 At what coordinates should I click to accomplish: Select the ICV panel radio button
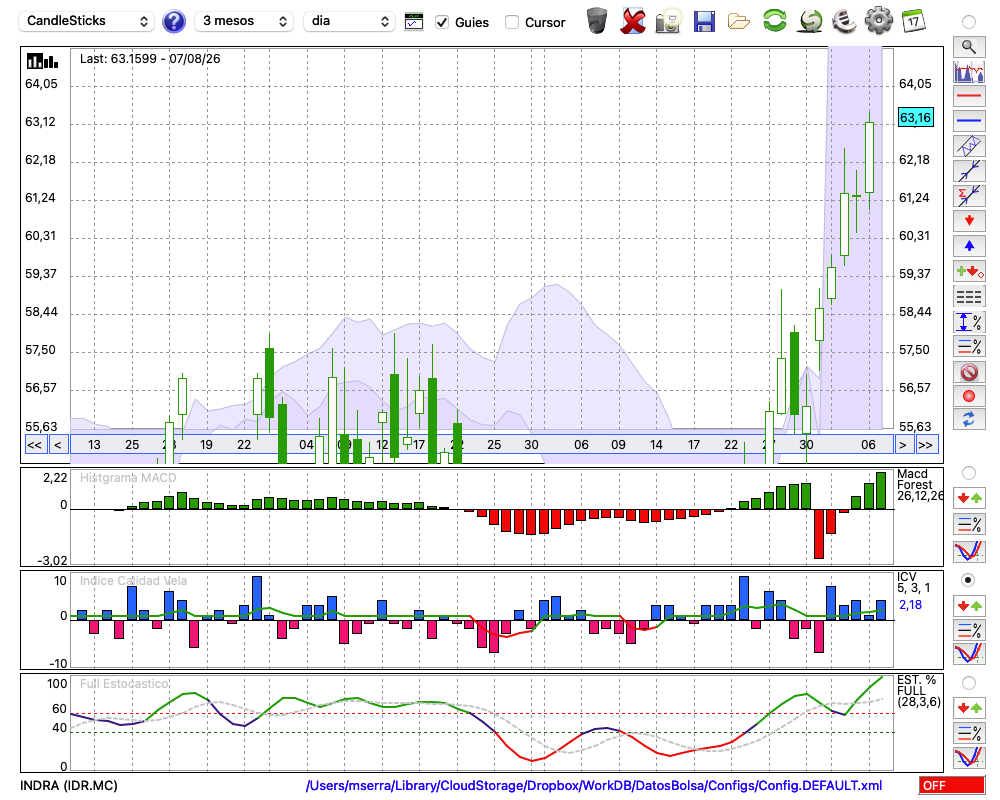click(969, 580)
